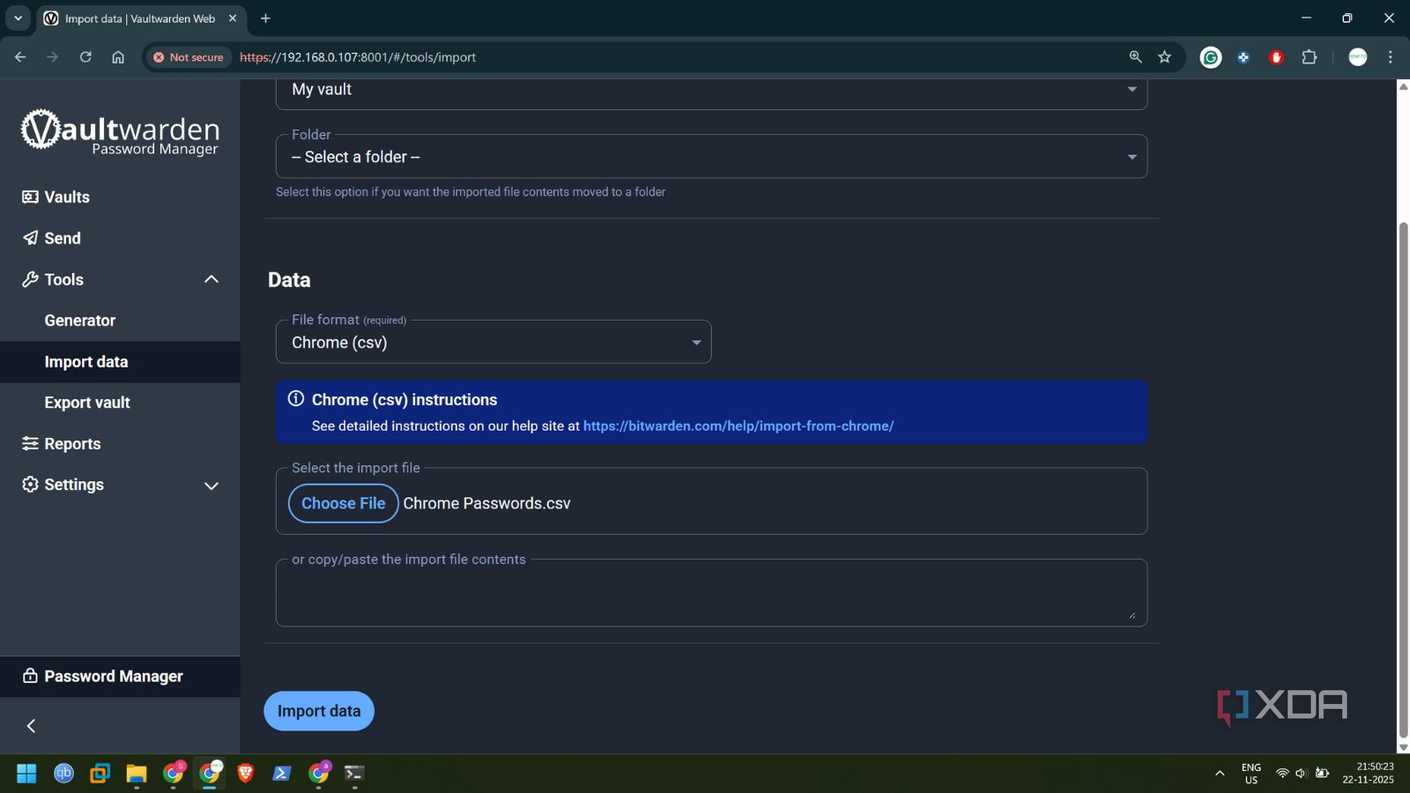
Task: Click the Vaultwarden logo
Action: click(x=120, y=131)
